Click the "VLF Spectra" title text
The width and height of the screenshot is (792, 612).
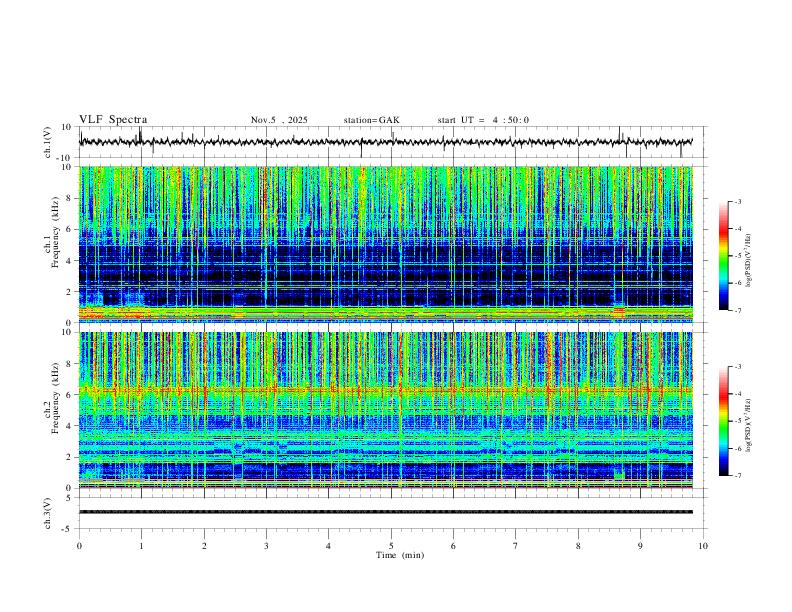click(113, 120)
